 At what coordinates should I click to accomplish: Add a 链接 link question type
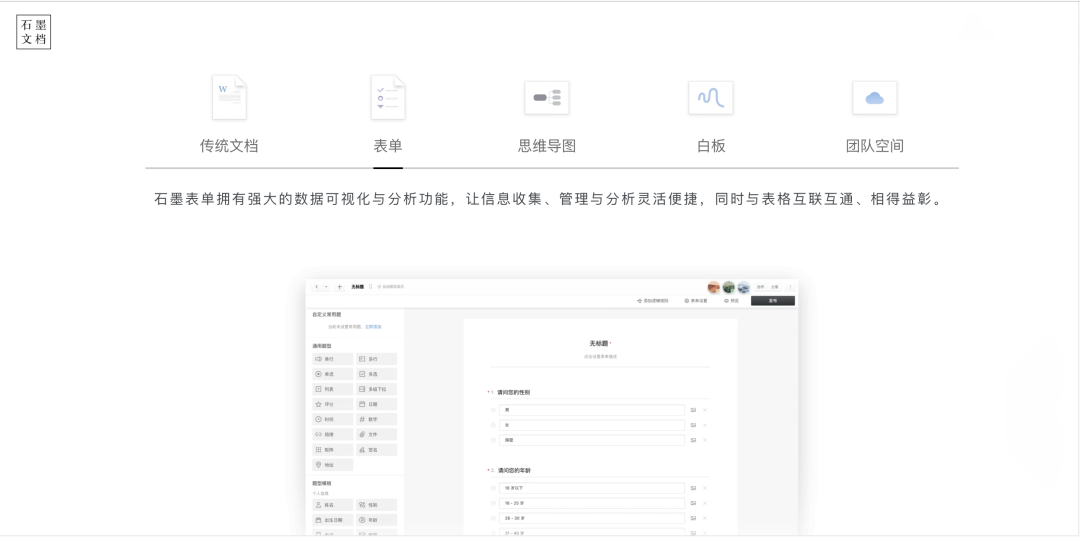click(x=333, y=434)
